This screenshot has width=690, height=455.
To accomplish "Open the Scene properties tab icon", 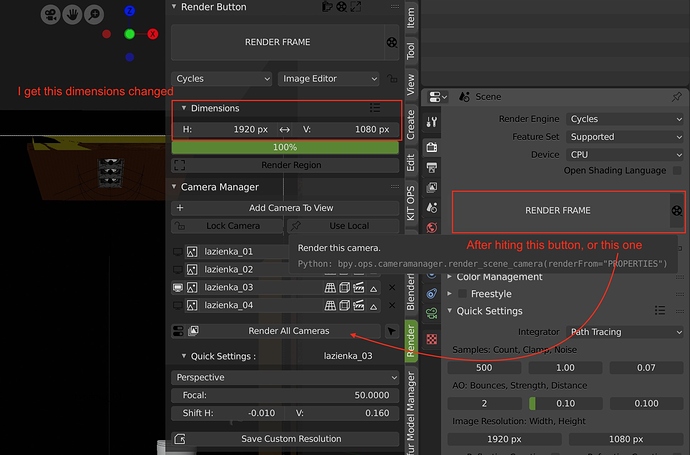I will click(x=432, y=208).
